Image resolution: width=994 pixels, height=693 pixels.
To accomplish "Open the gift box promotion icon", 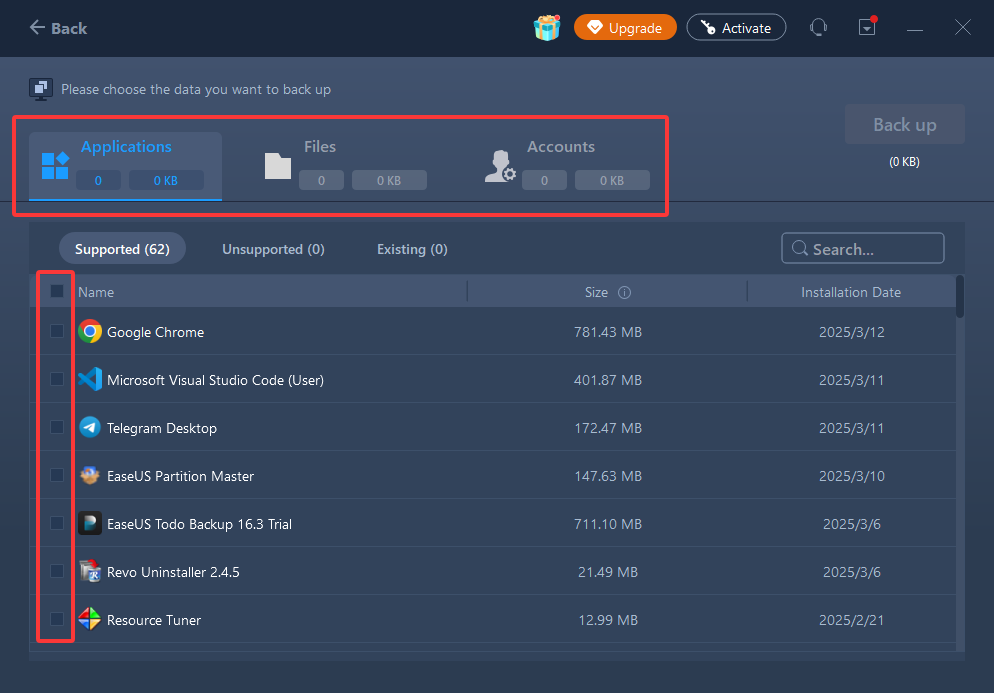I will pos(546,27).
